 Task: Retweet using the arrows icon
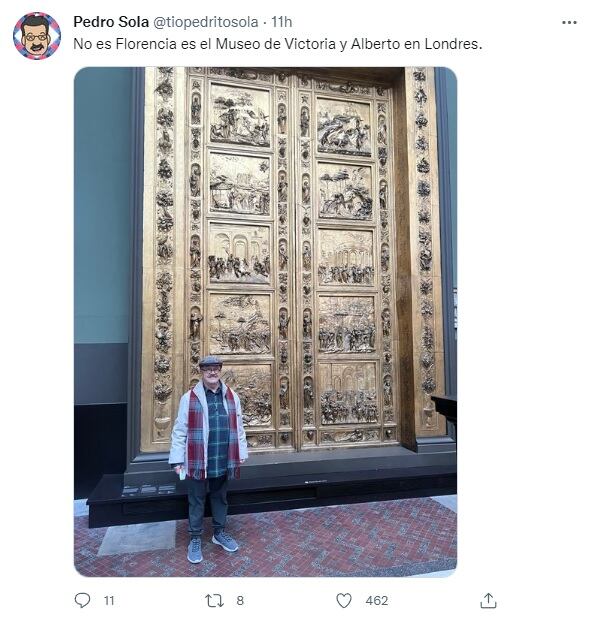[215, 600]
